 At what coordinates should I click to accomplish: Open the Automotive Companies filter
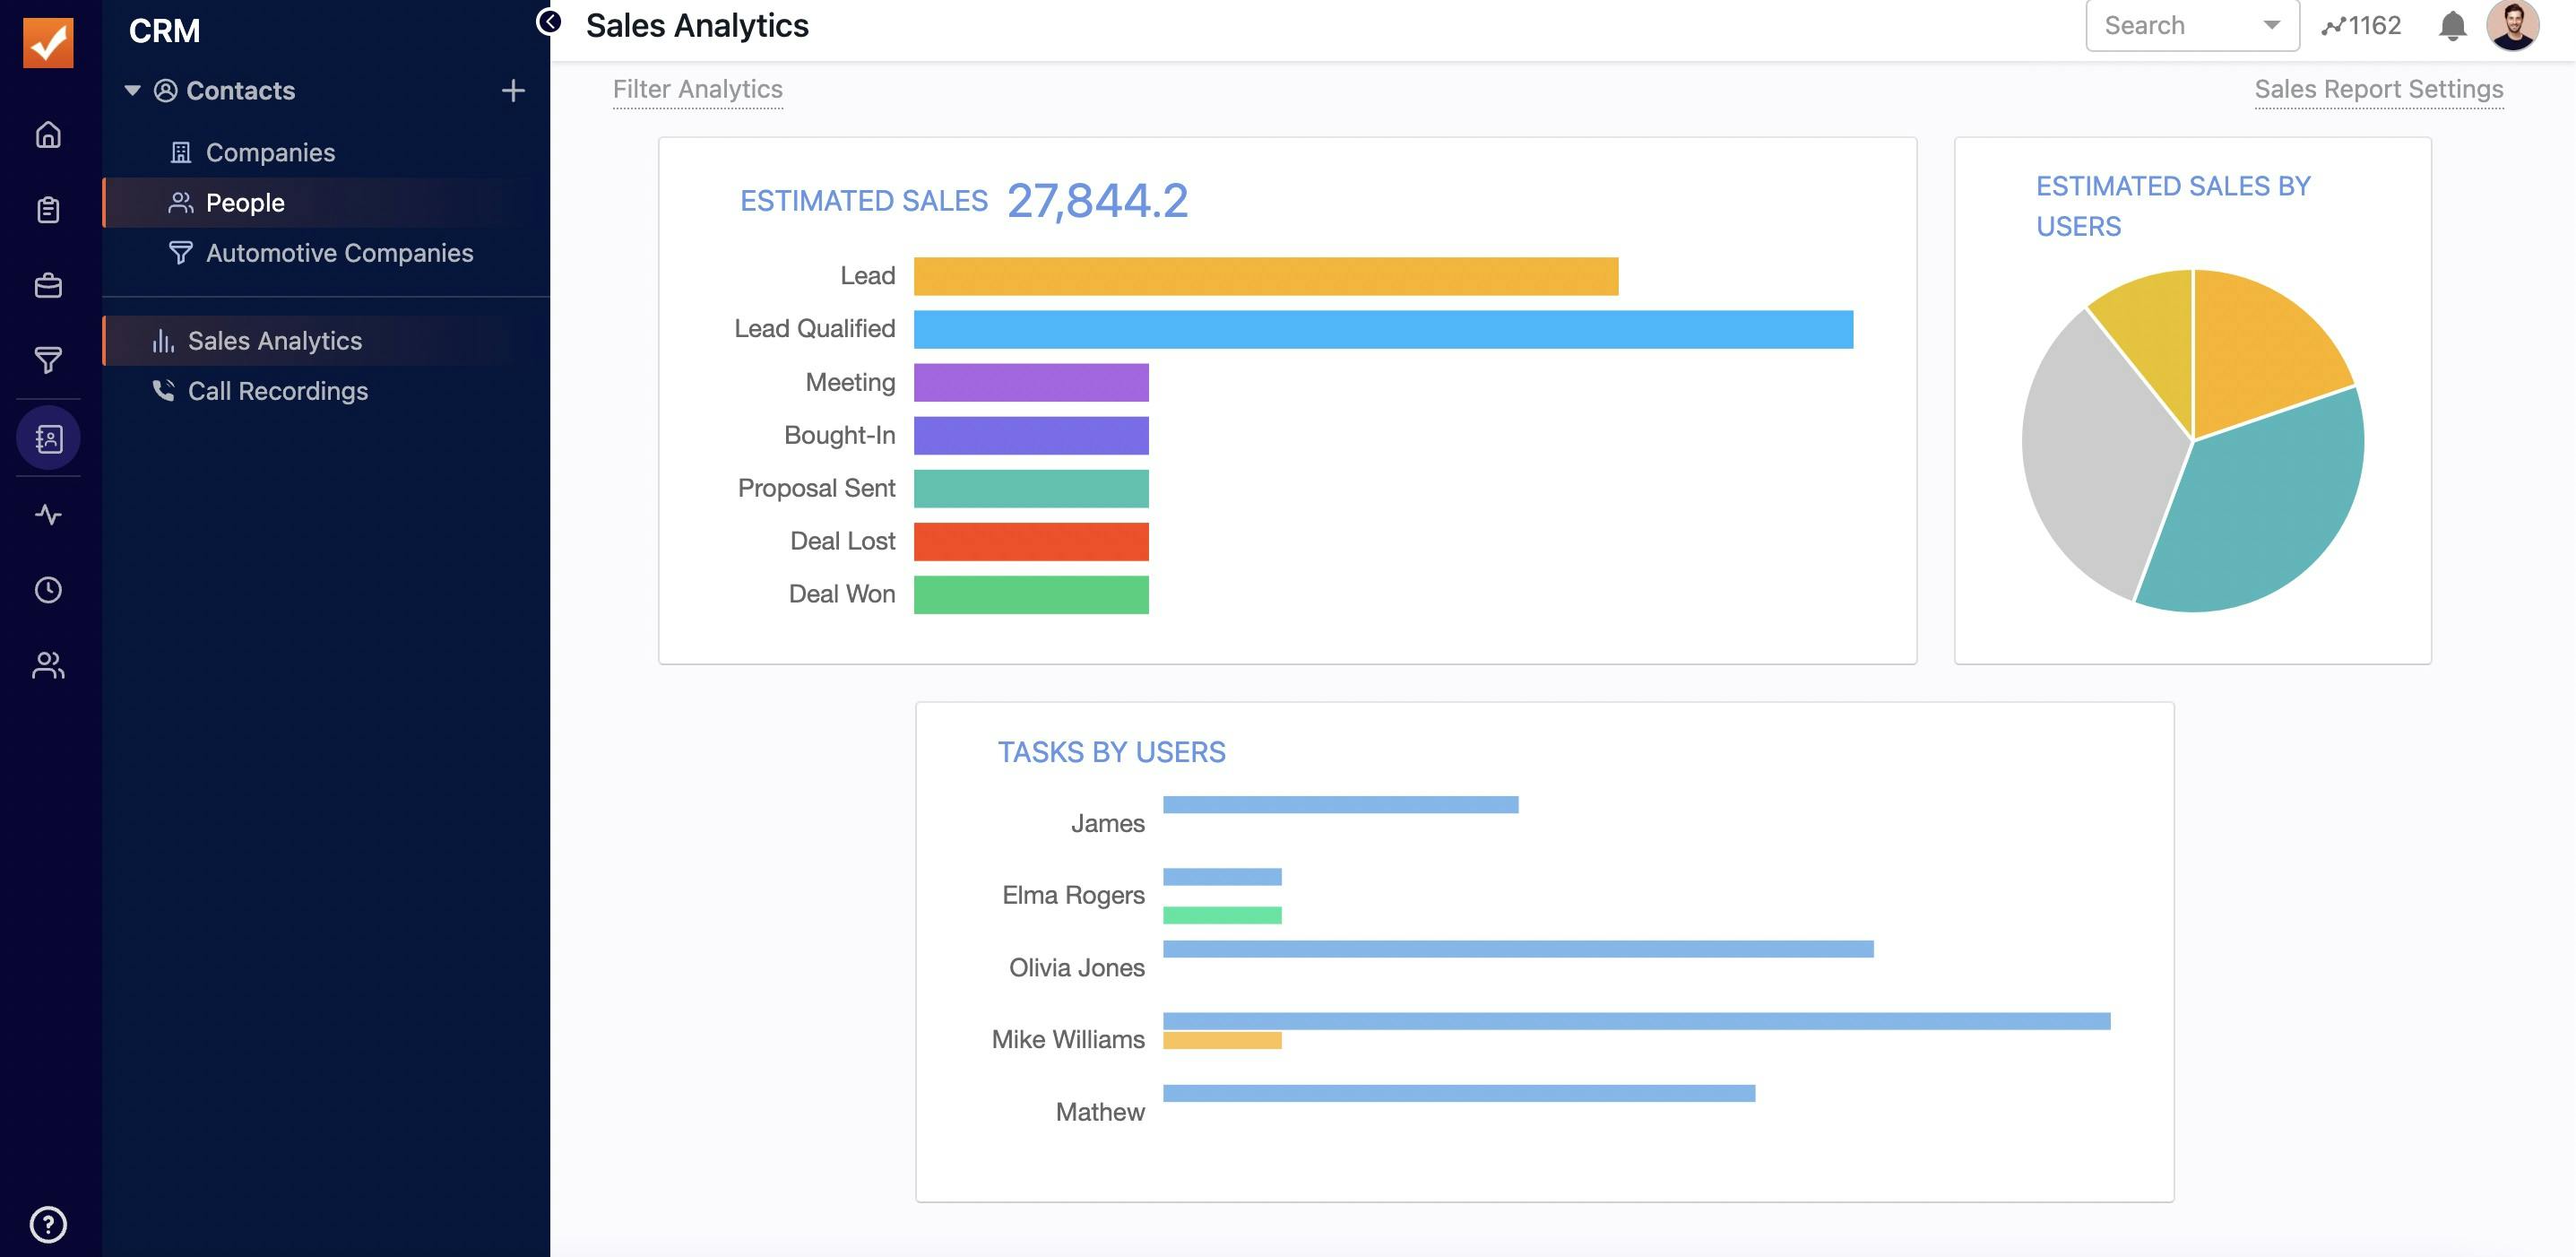(x=339, y=253)
